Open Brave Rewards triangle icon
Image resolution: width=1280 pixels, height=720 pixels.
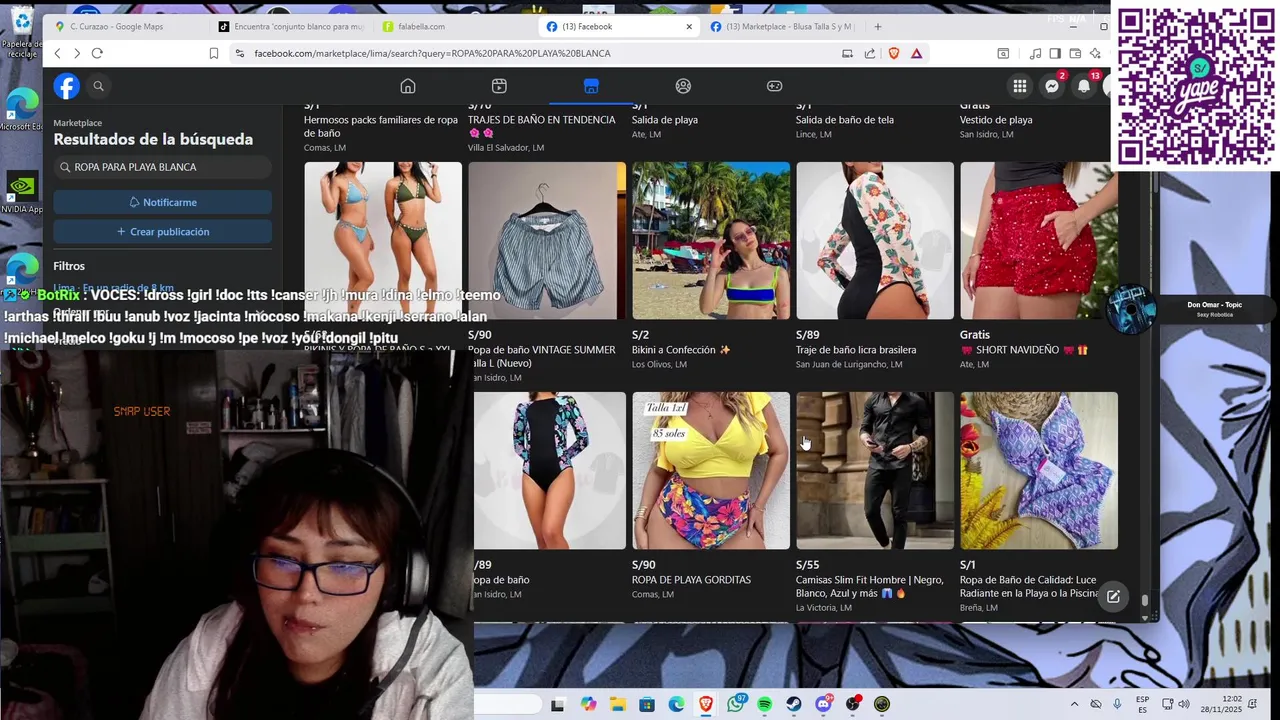pyautogui.click(x=916, y=53)
